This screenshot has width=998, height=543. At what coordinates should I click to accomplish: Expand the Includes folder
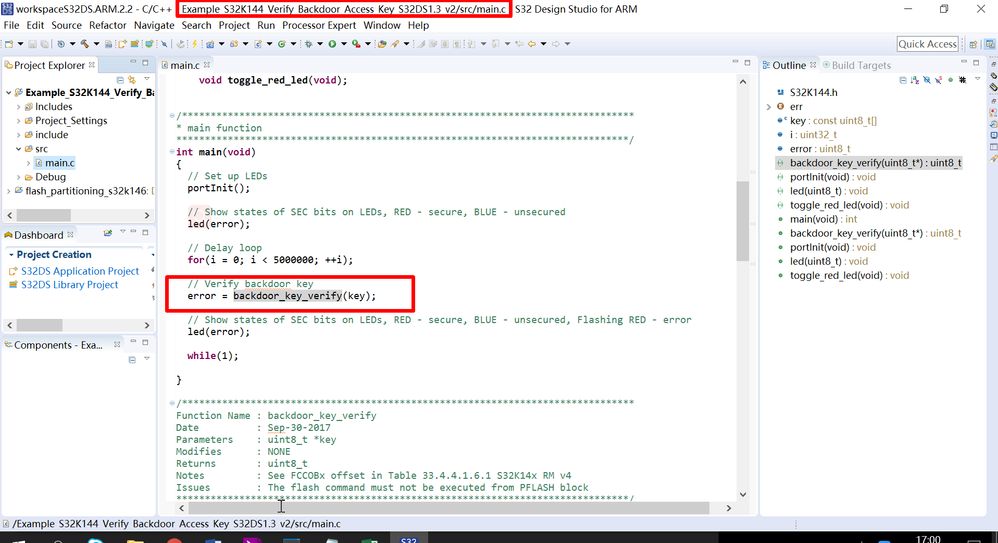(18, 107)
